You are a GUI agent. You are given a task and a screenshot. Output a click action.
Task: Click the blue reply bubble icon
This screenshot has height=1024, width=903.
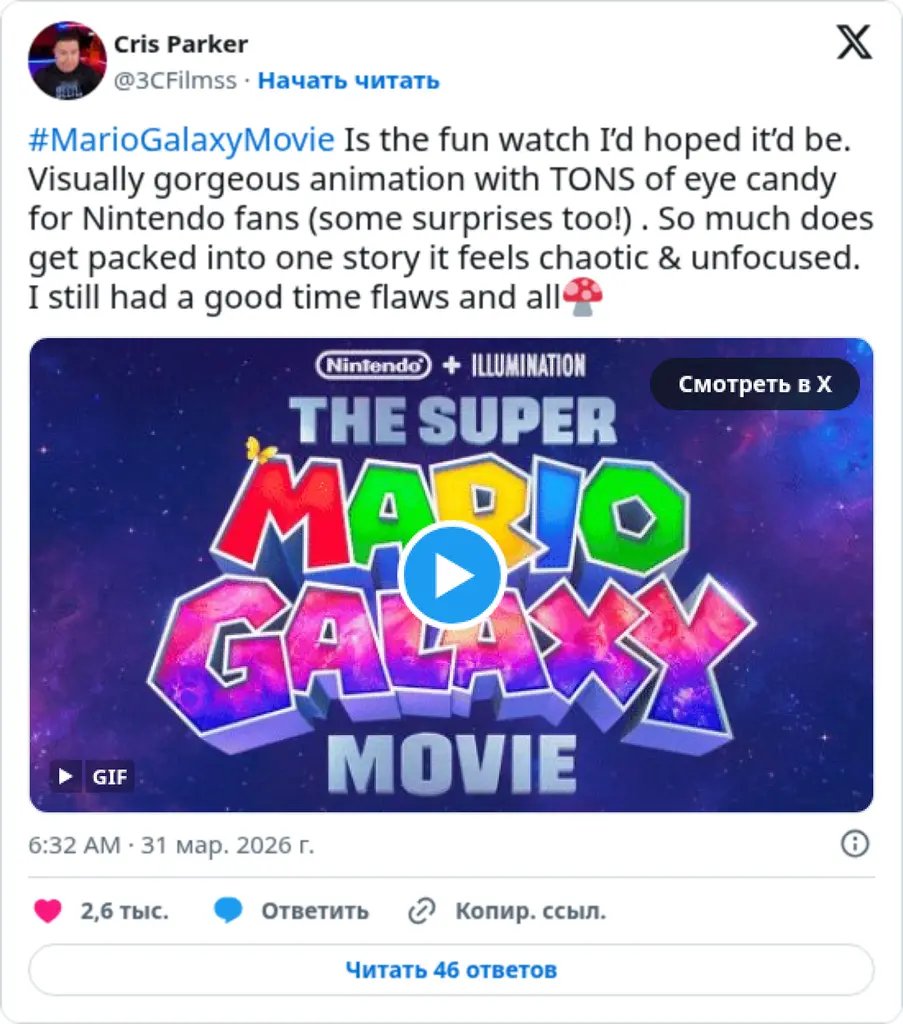[x=228, y=911]
